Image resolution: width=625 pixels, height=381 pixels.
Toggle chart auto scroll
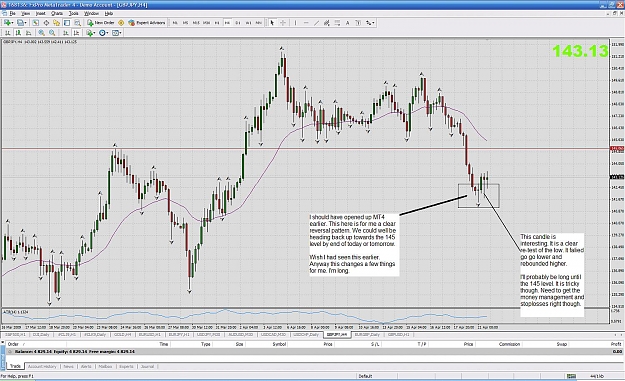pos(66,33)
